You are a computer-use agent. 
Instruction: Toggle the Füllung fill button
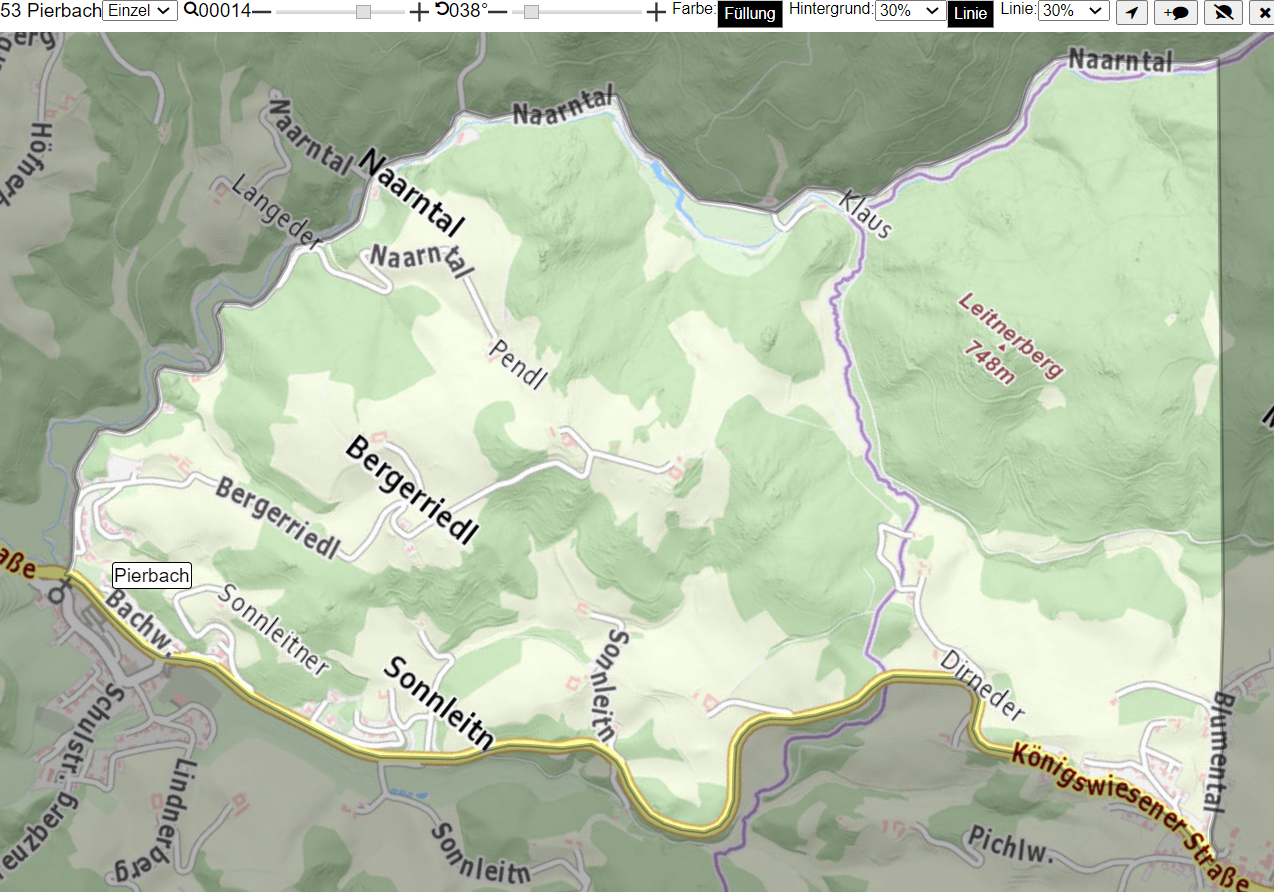pos(750,14)
